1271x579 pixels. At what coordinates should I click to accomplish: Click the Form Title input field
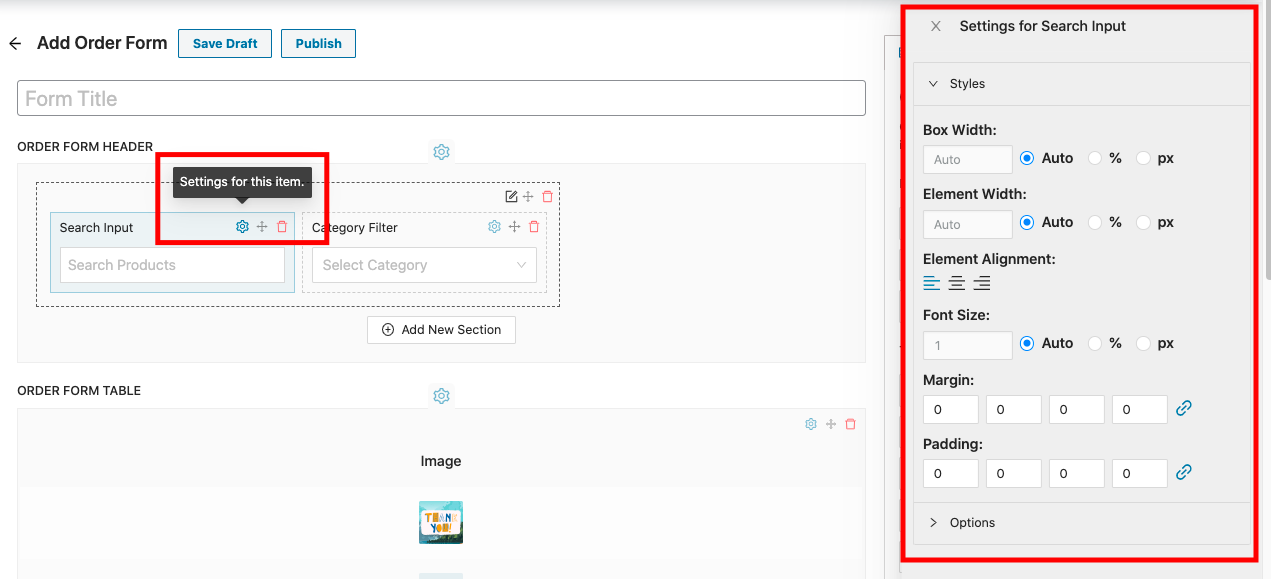pos(441,98)
